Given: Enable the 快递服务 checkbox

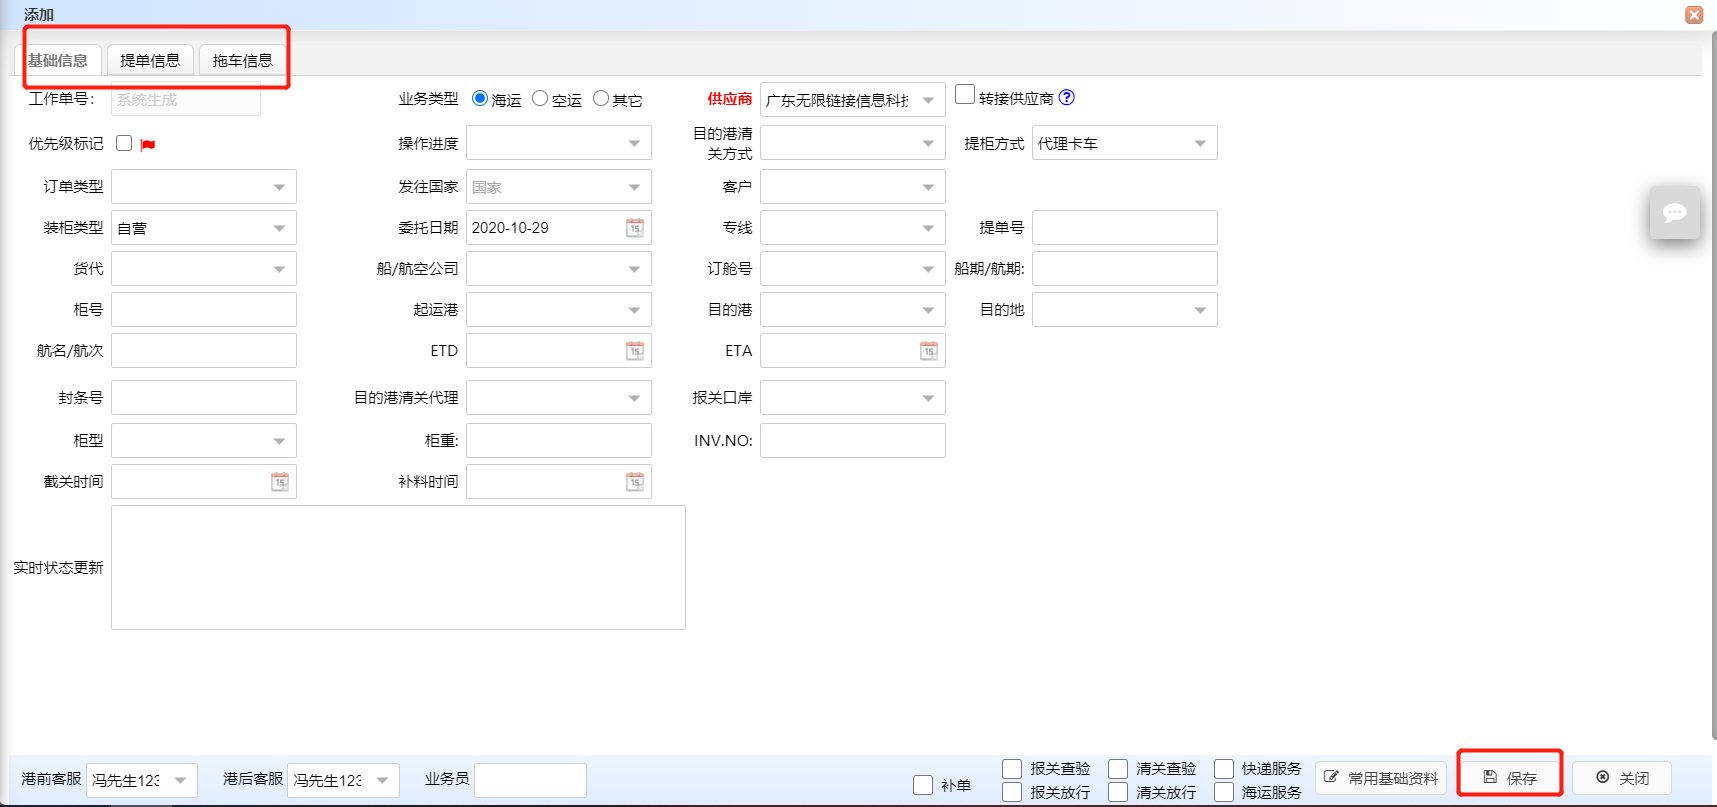Looking at the screenshot, I should (1224, 768).
